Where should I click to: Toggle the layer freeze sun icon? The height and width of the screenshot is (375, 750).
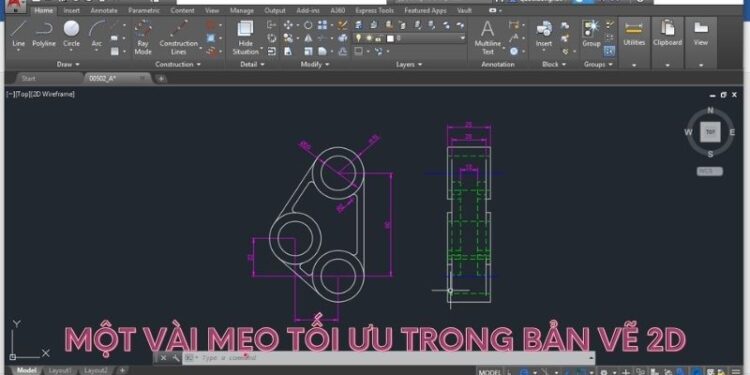point(369,38)
